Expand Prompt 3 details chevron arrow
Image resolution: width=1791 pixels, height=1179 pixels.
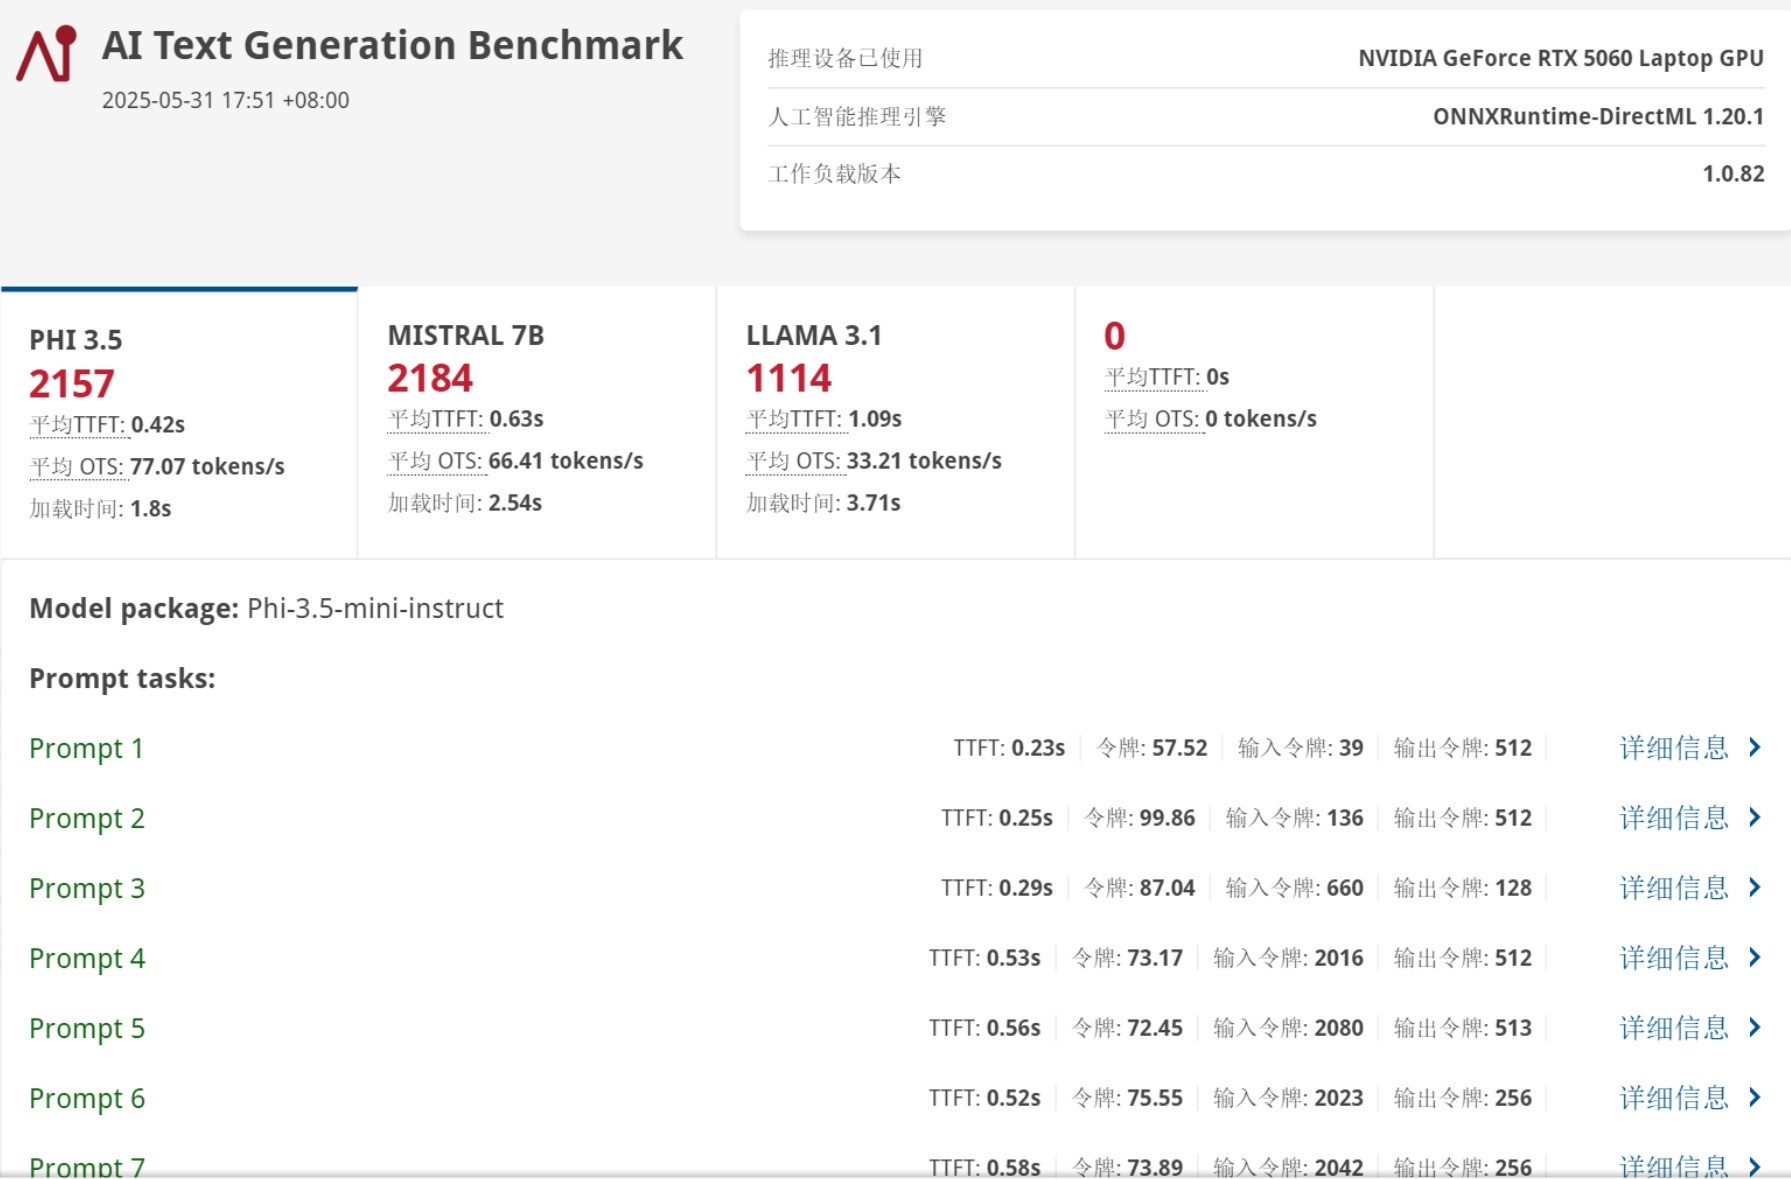tap(1754, 888)
